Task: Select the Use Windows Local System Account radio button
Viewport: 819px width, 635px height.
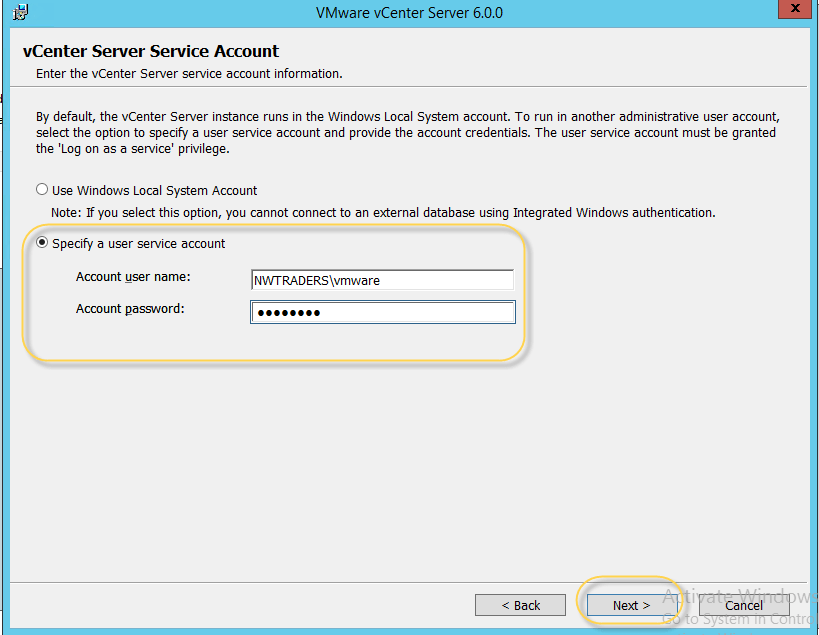Action: pos(42,190)
